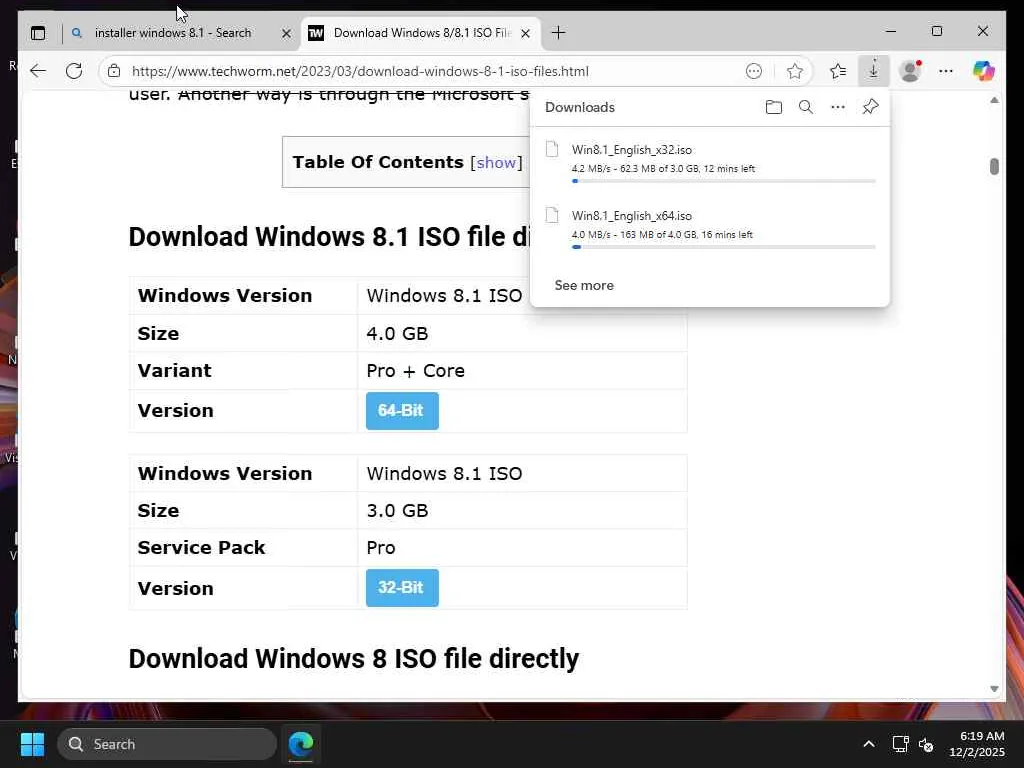
Task: Click the Edge taskbar icon
Action: pyautogui.click(x=301, y=744)
